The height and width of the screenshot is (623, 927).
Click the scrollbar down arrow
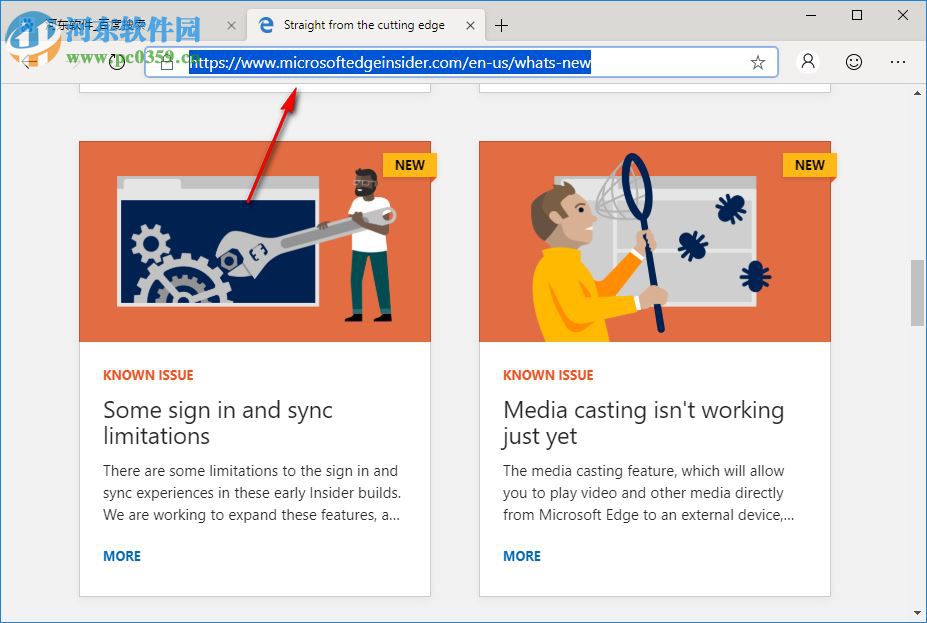pyautogui.click(x=917, y=614)
